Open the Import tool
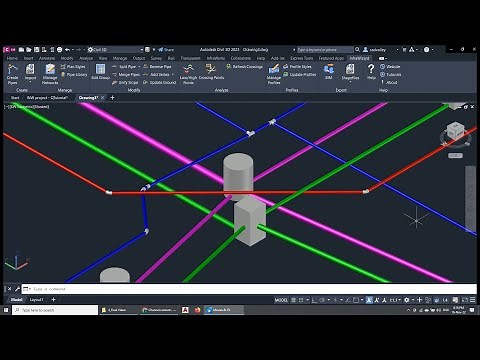480x360 pixels. 30,72
